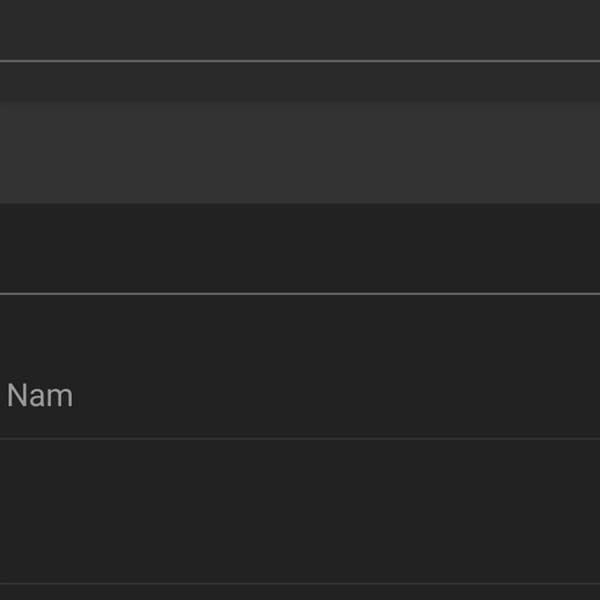The width and height of the screenshot is (600, 600).
Task: Click the divider line above the "Nam" row
Action: tap(300, 294)
